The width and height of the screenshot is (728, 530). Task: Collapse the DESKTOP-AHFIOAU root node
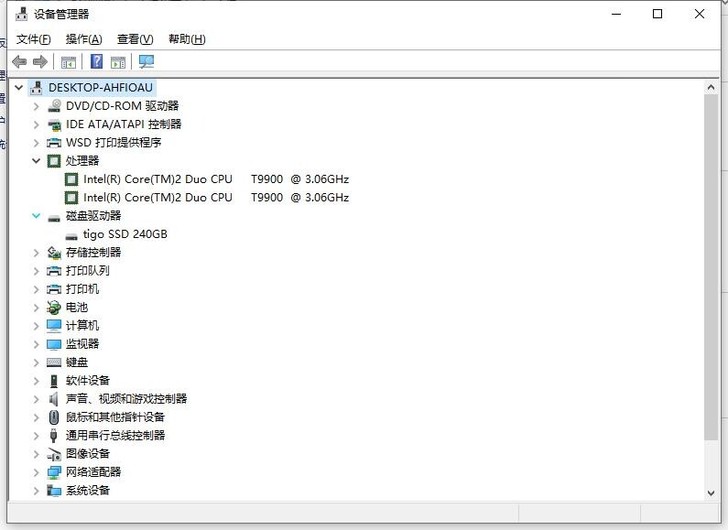pos(19,87)
